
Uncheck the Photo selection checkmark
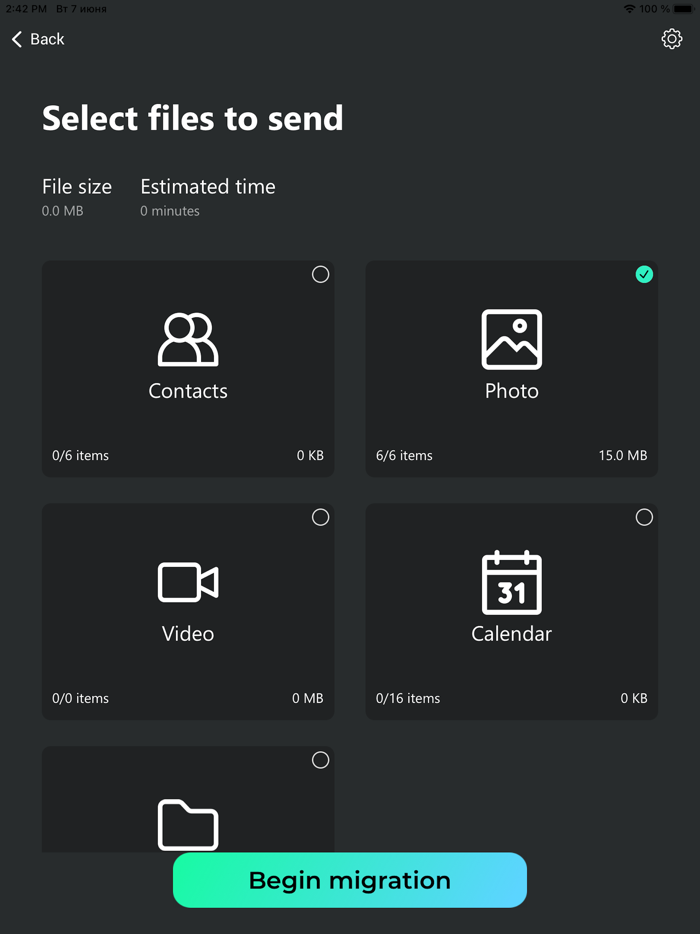[x=644, y=275]
